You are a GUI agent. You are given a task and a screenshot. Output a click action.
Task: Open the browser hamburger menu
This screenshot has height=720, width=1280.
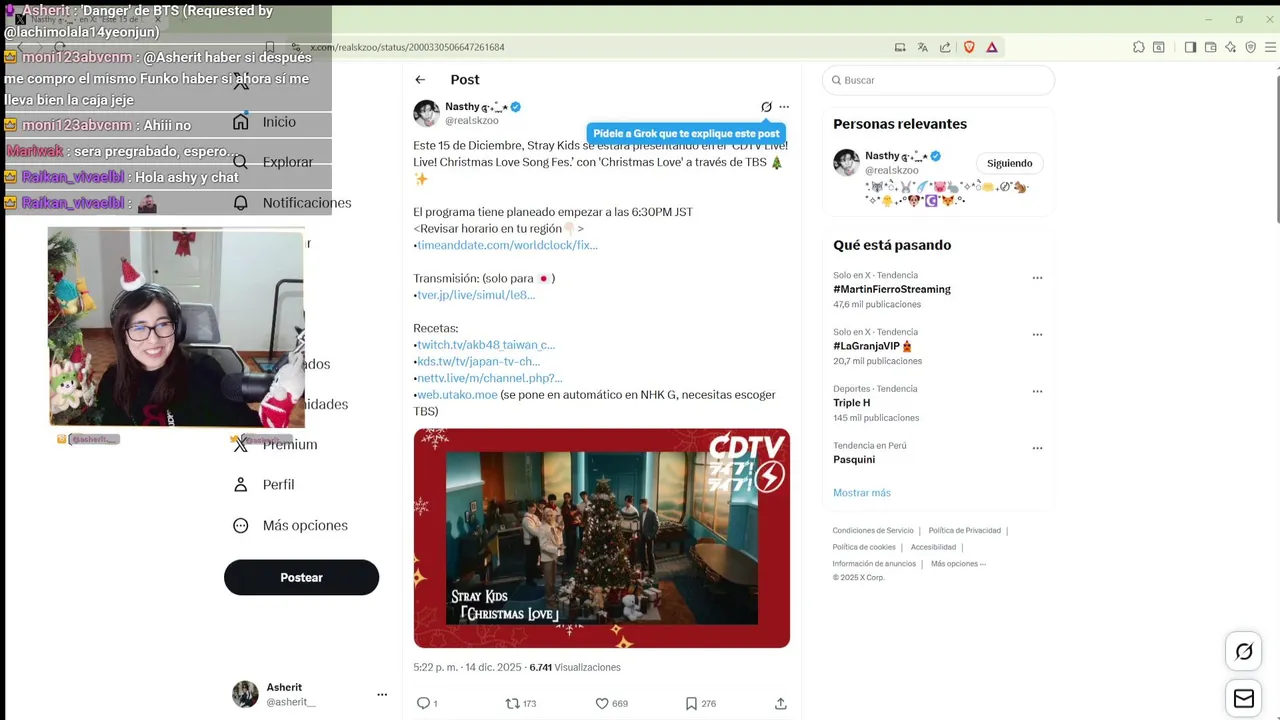[x=1271, y=47]
